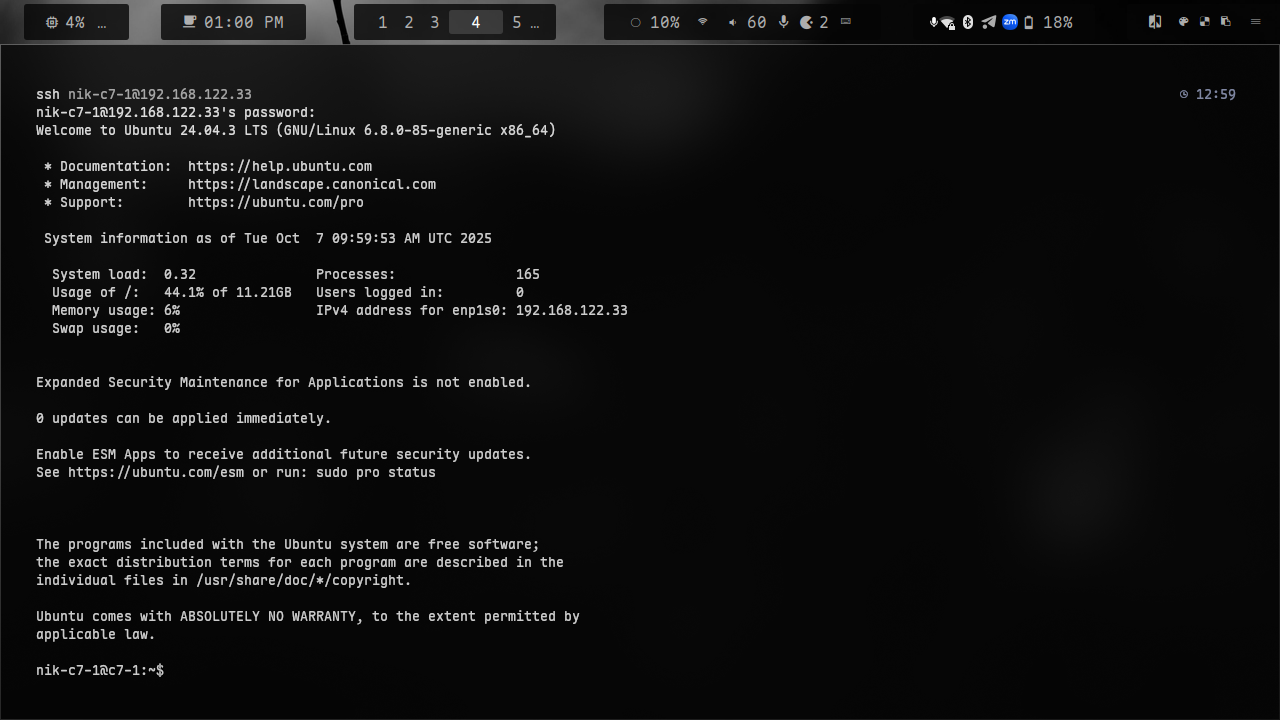This screenshot has height=720, width=1280.
Task: Expand the ellipsis next to CPU 4%
Action: point(102,22)
